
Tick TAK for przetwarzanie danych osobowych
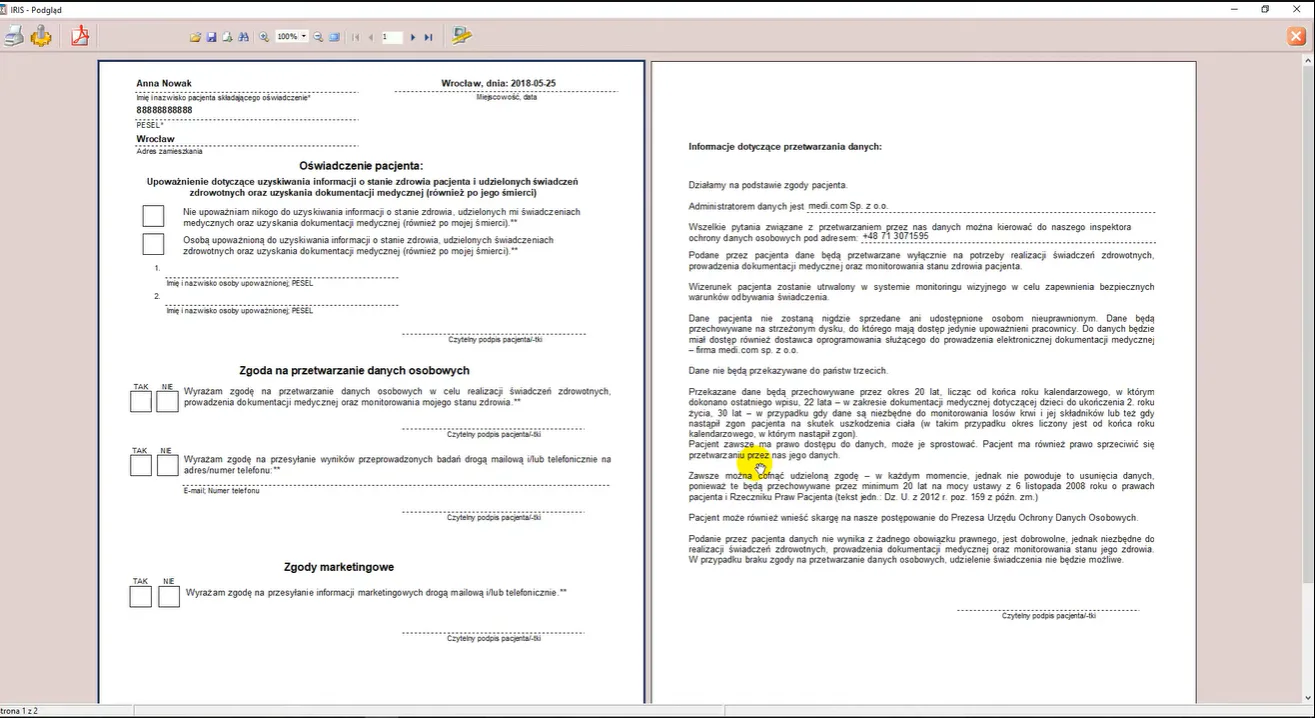click(141, 401)
